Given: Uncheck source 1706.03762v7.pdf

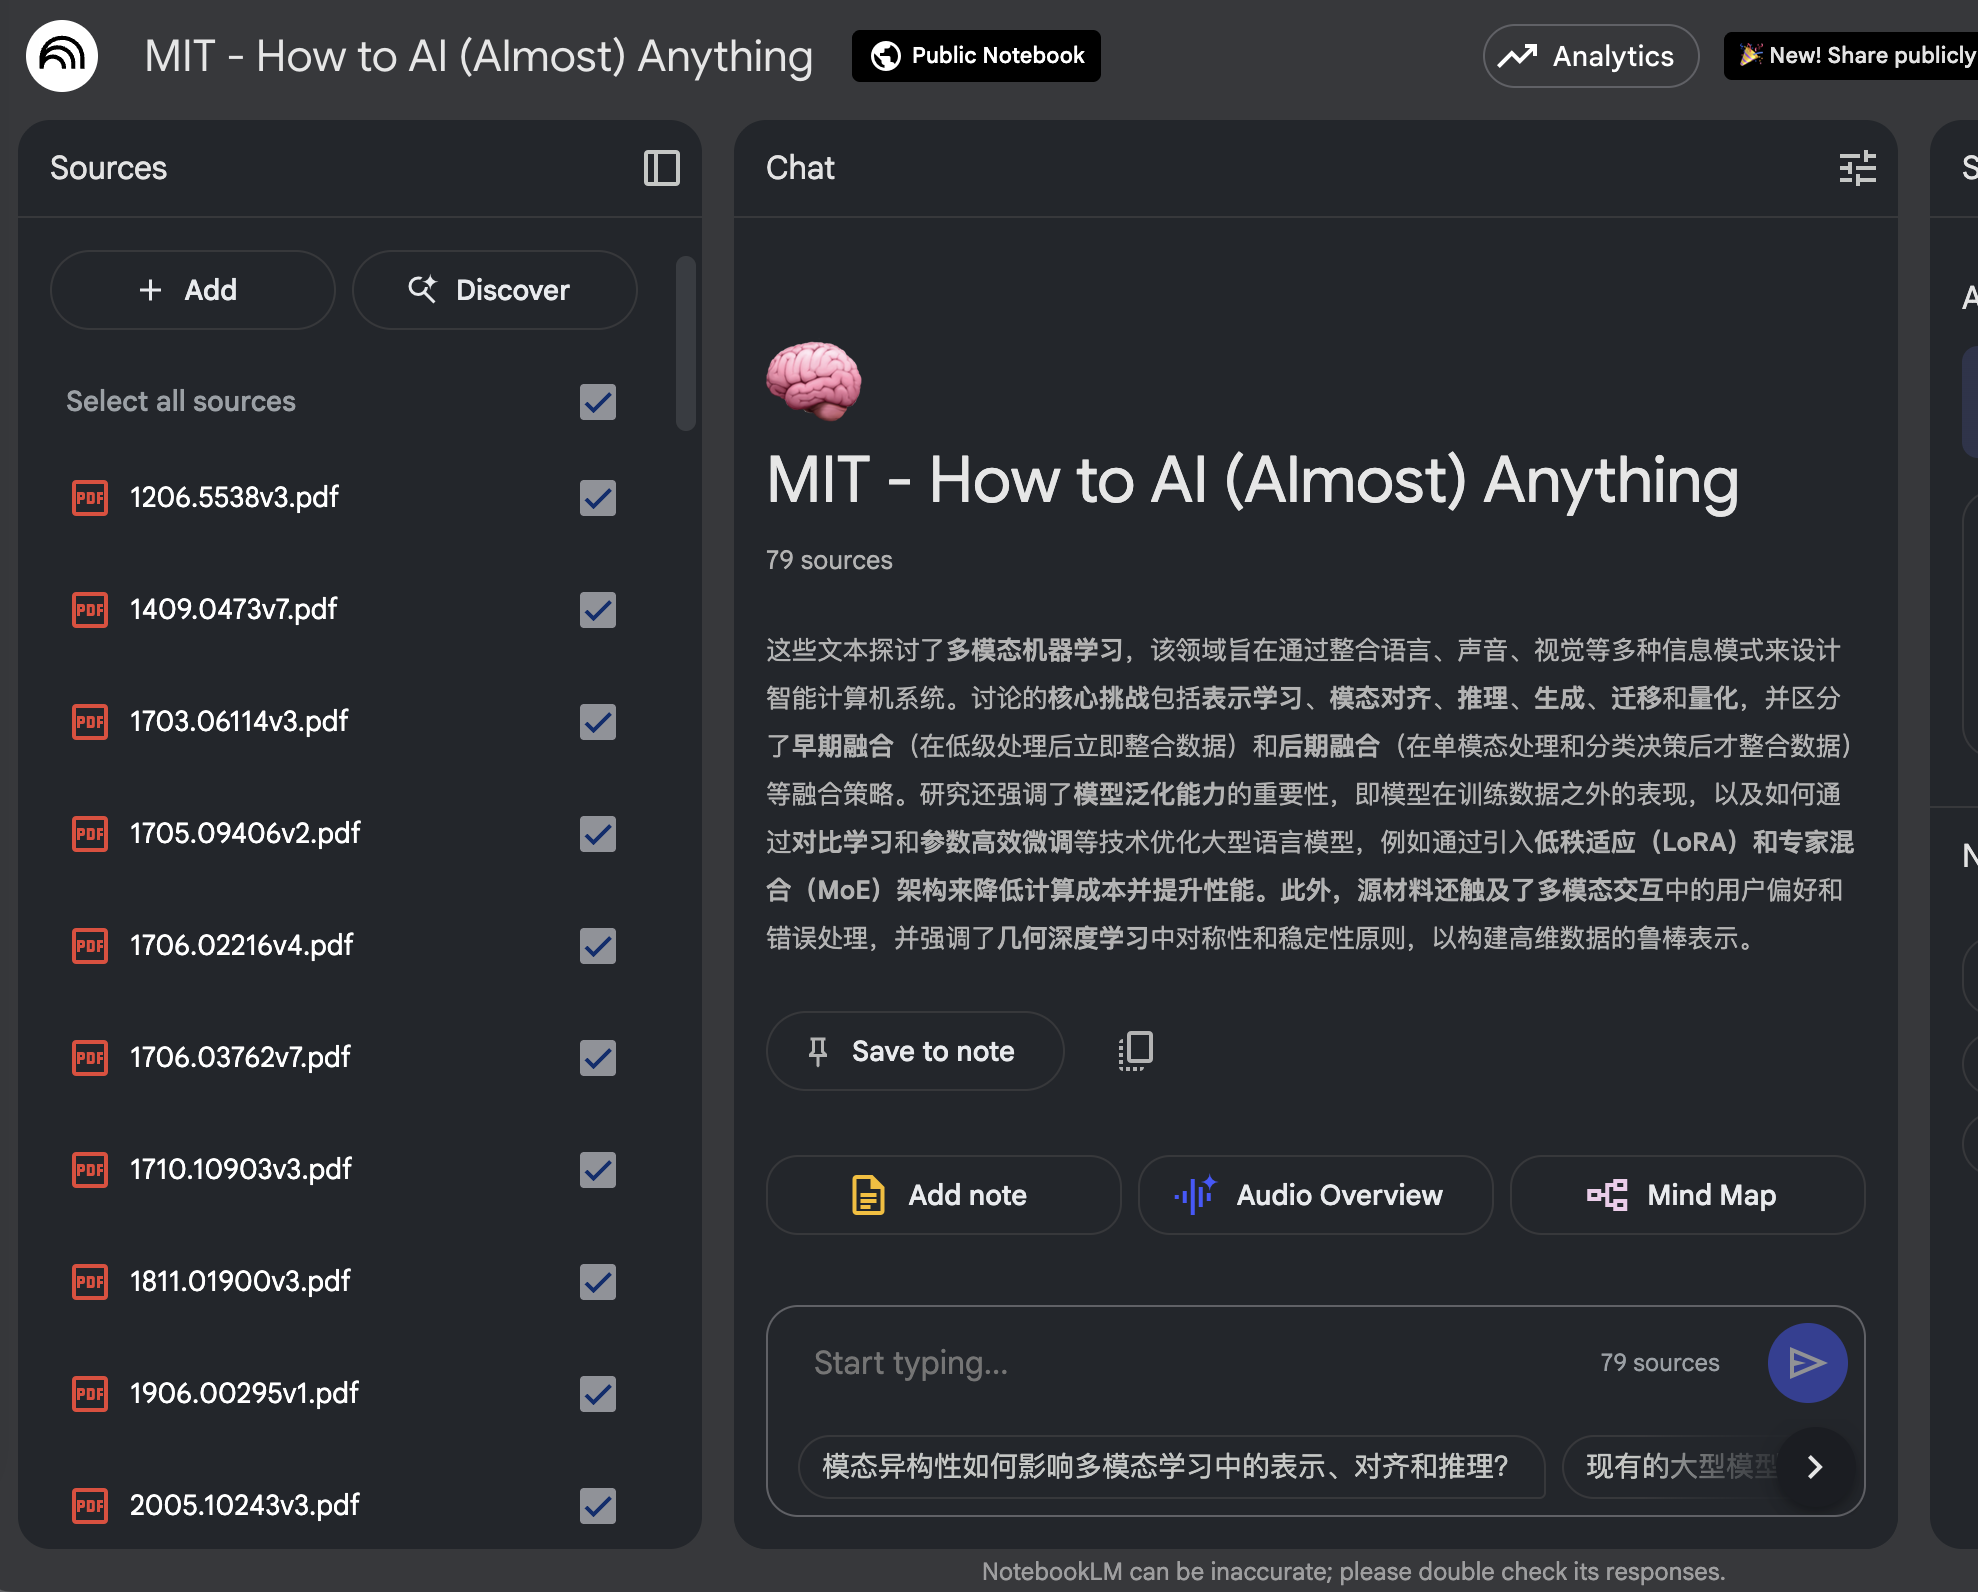Looking at the screenshot, I should 598,1058.
